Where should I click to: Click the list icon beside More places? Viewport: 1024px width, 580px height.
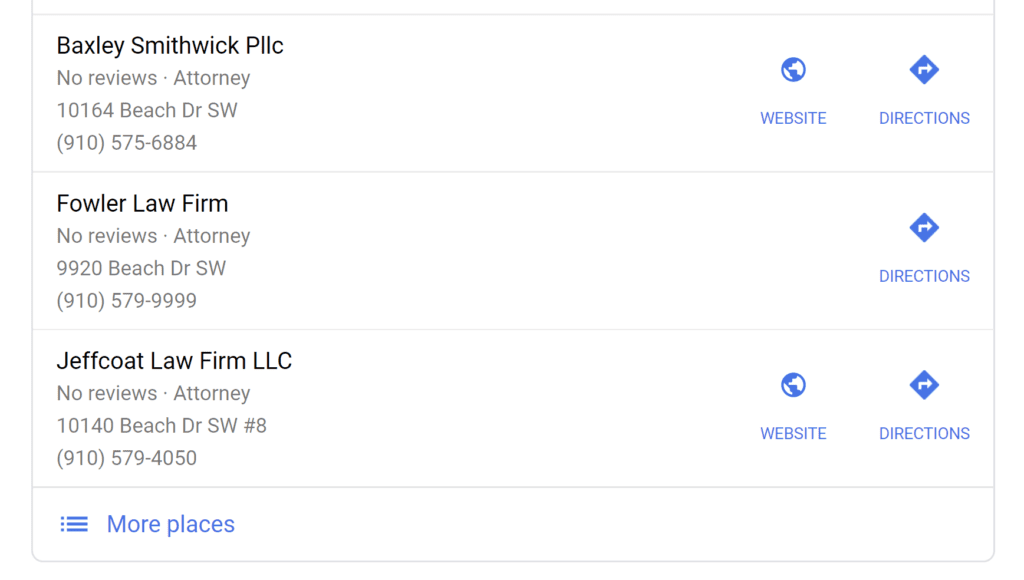pos(74,524)
